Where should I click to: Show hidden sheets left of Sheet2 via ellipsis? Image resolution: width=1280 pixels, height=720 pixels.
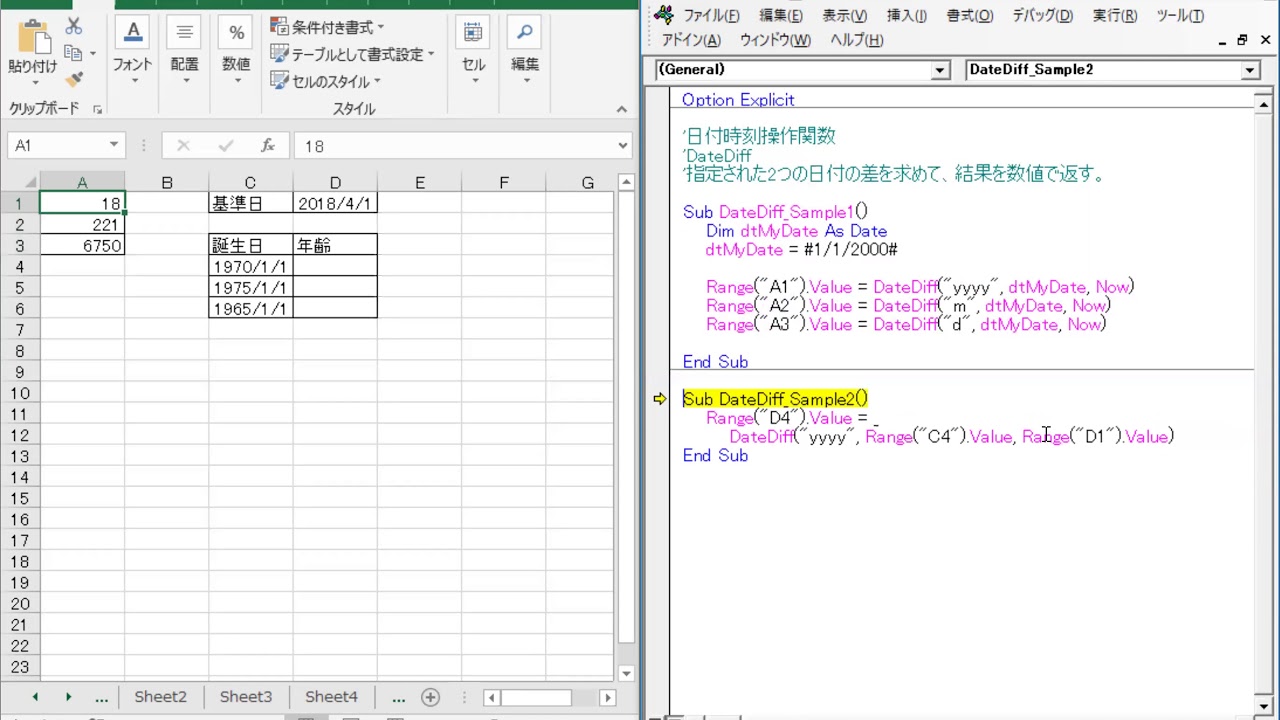[101, 697]
